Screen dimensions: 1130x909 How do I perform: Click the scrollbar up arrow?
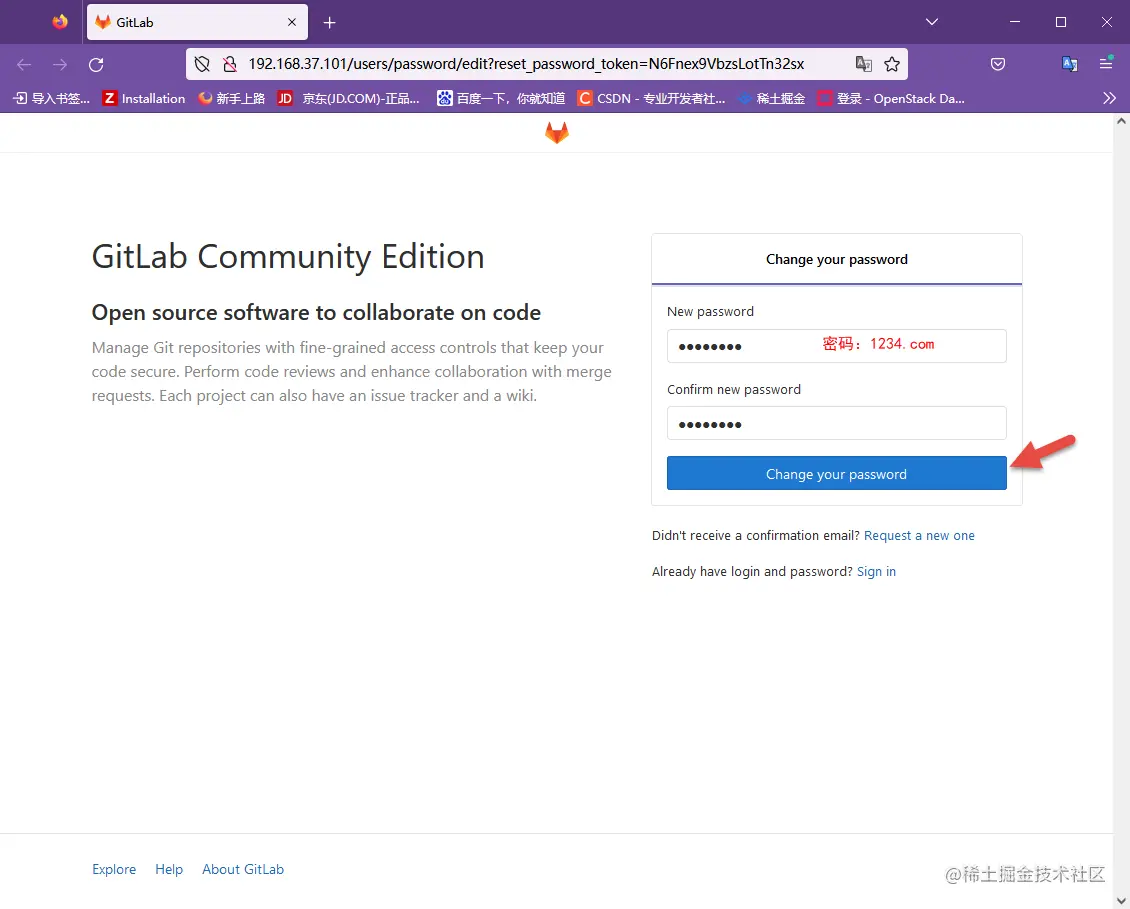click(x=1121, y=121)
